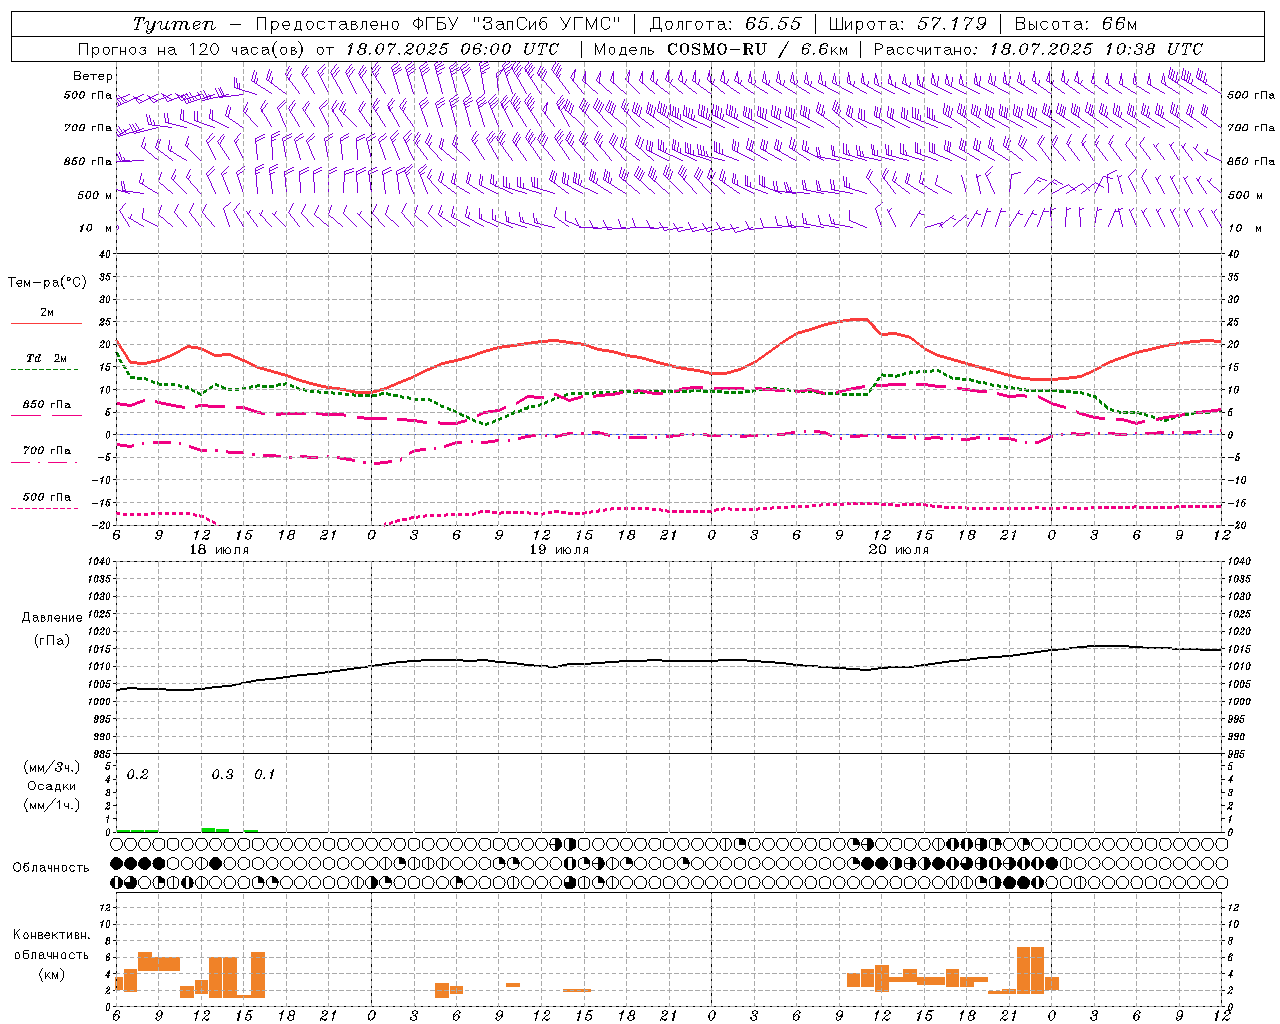Click the 18 июля date label

(219, 550)
